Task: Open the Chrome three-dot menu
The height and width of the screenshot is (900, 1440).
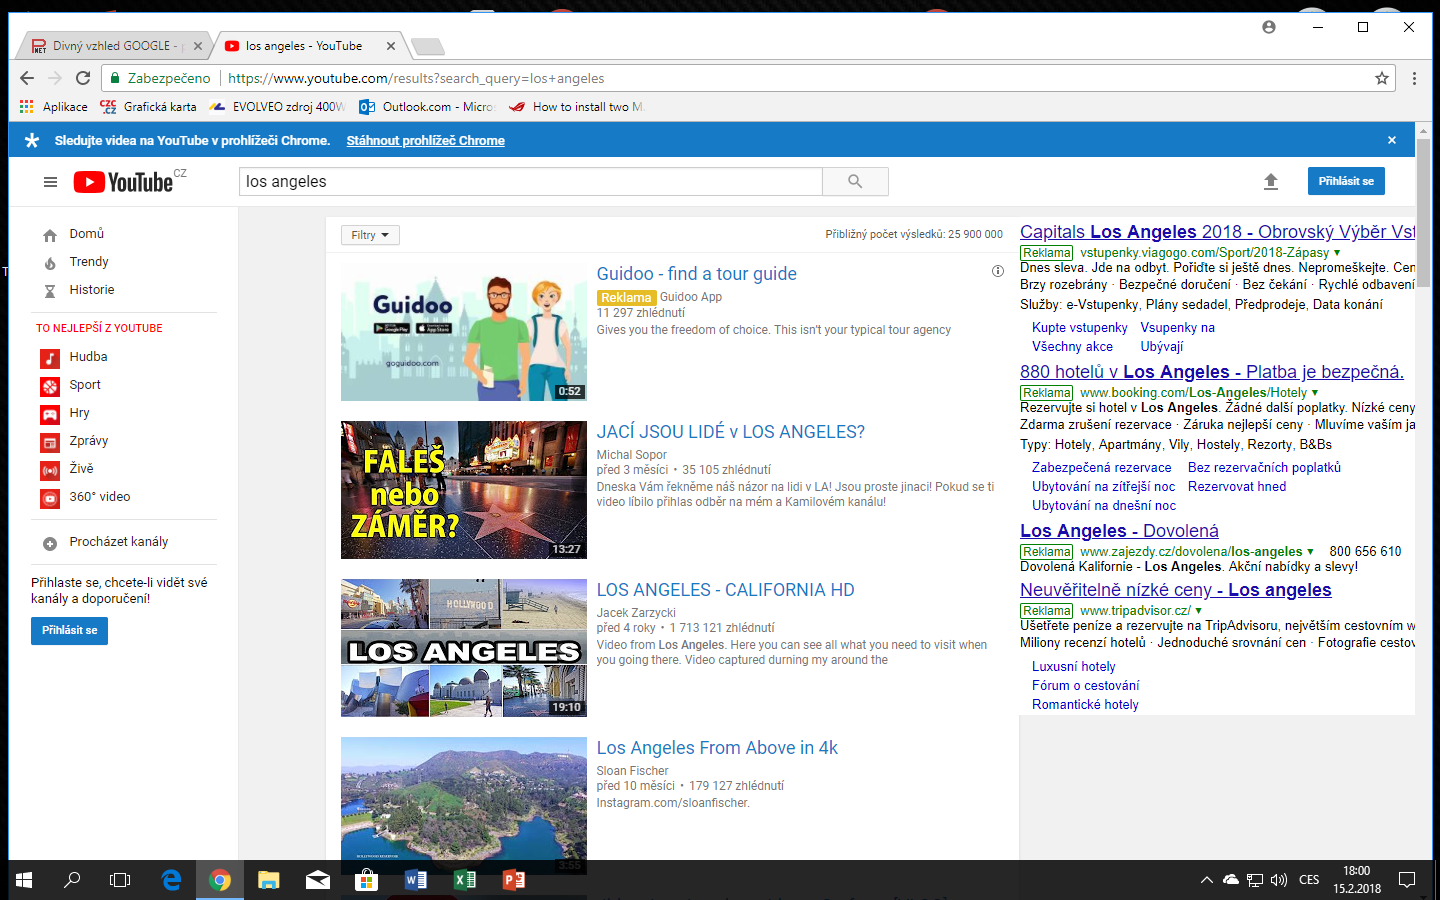Action: point(1414,78)
